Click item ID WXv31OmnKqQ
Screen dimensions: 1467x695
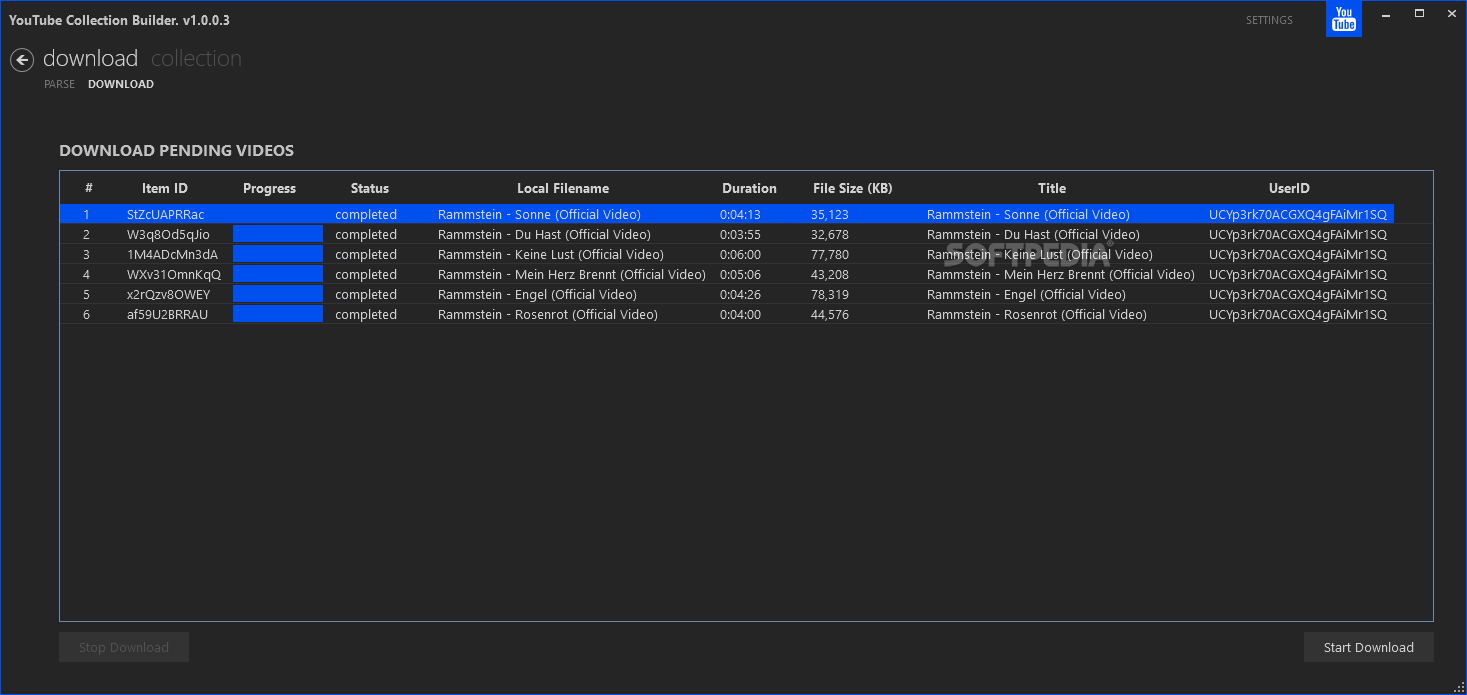coord(174,275)
